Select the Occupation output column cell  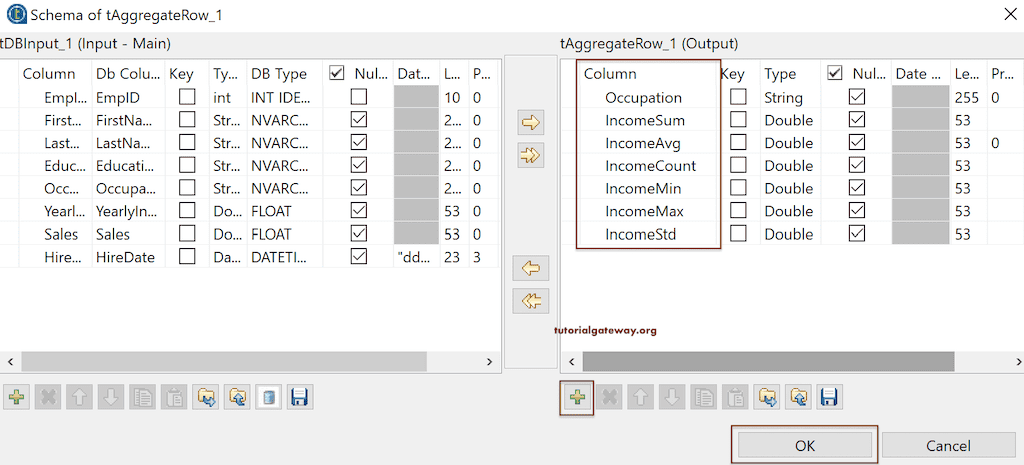pos(643,98)
